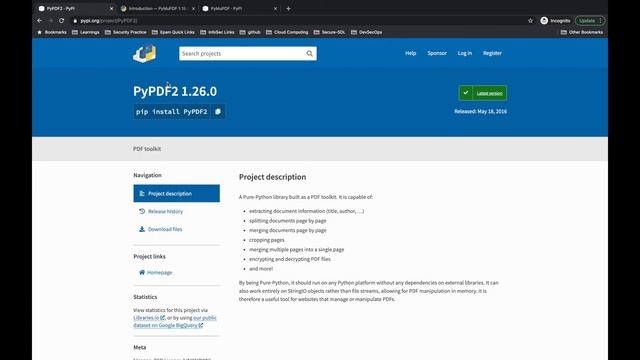The height and width of the screenshot is (360, 640).
Task: Click the 'encrypting and decrypting PDF files' bullet
Action: pos(290,259)
